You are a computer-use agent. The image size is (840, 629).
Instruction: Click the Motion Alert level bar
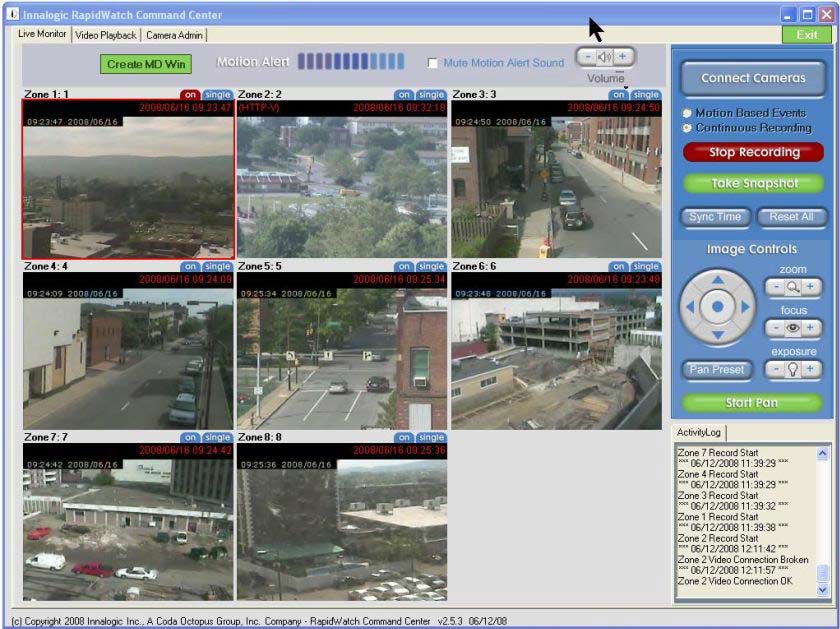point(350,62)
